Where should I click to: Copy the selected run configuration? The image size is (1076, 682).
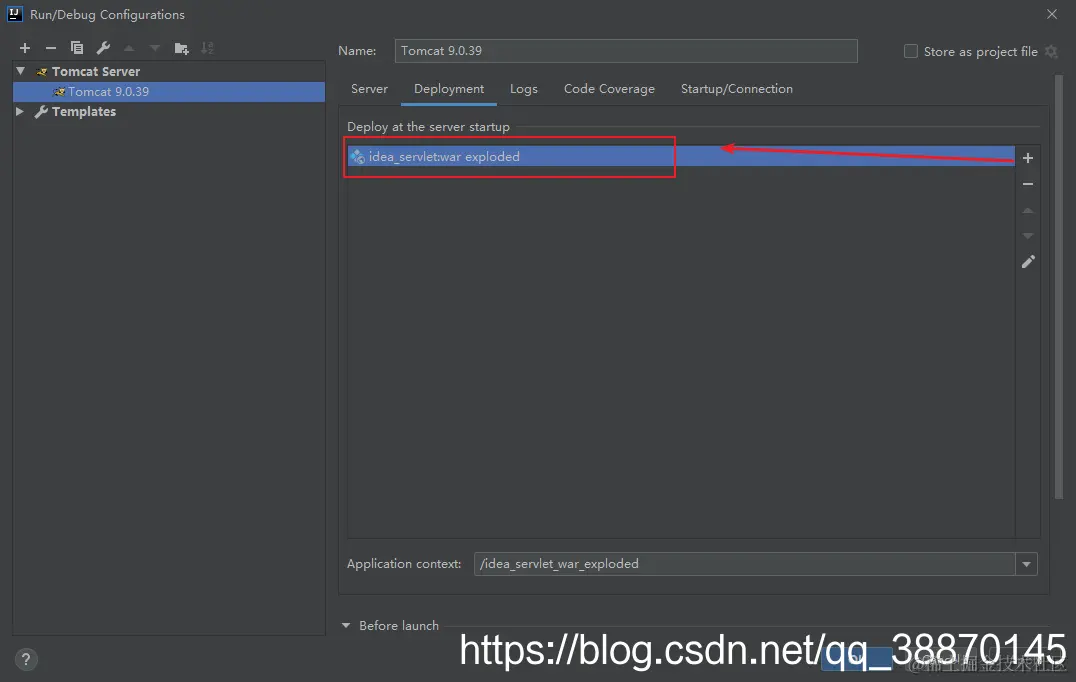click(77, 48)
